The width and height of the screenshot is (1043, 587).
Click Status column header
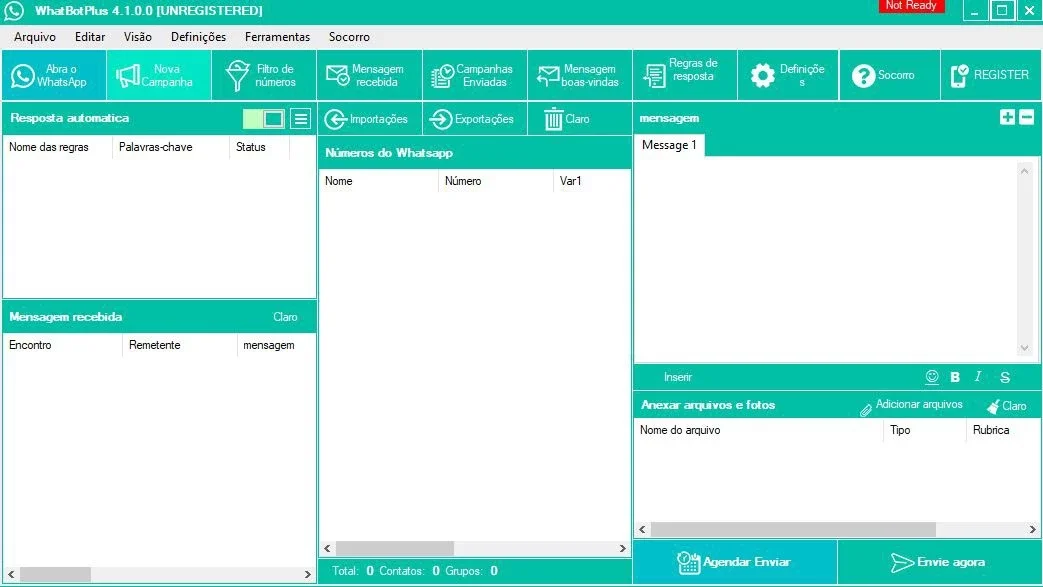[x=259, y=147]
